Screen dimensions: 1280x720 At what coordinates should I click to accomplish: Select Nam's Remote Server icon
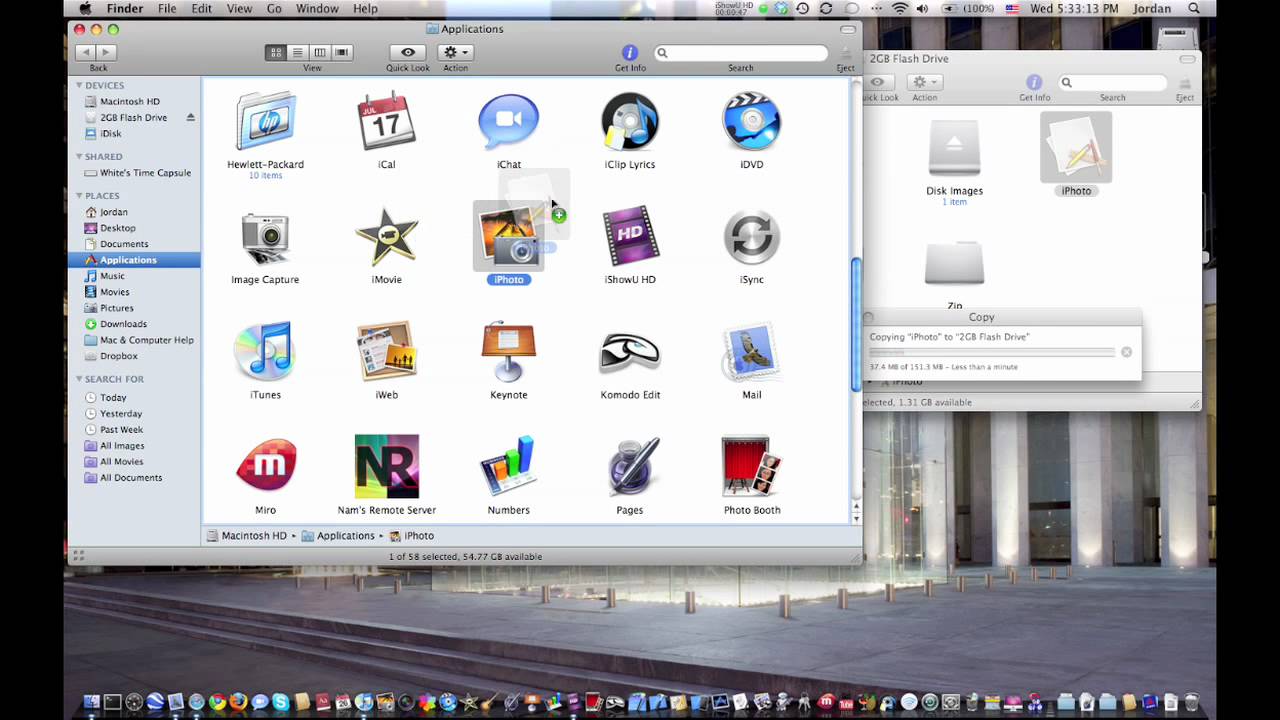pyautogui.click(x=387, y=466)
